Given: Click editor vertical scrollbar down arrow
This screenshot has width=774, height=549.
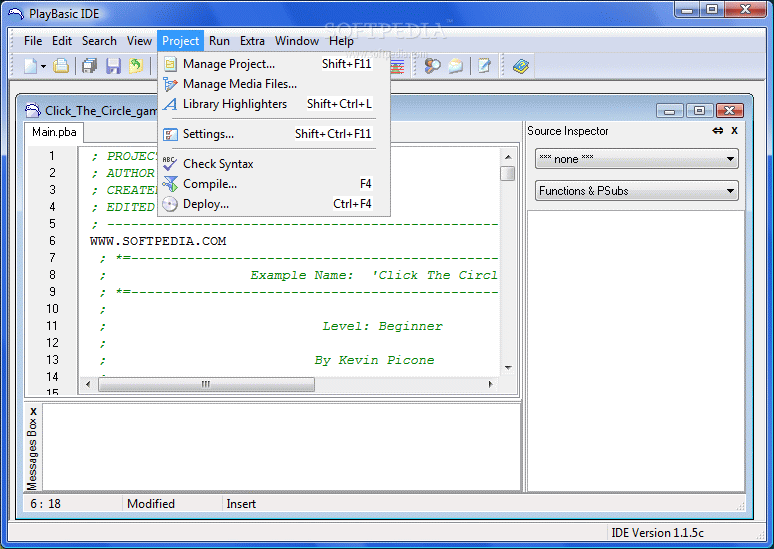Looking at the screenshot, I should pyautogui.click(x=508, y=368).
